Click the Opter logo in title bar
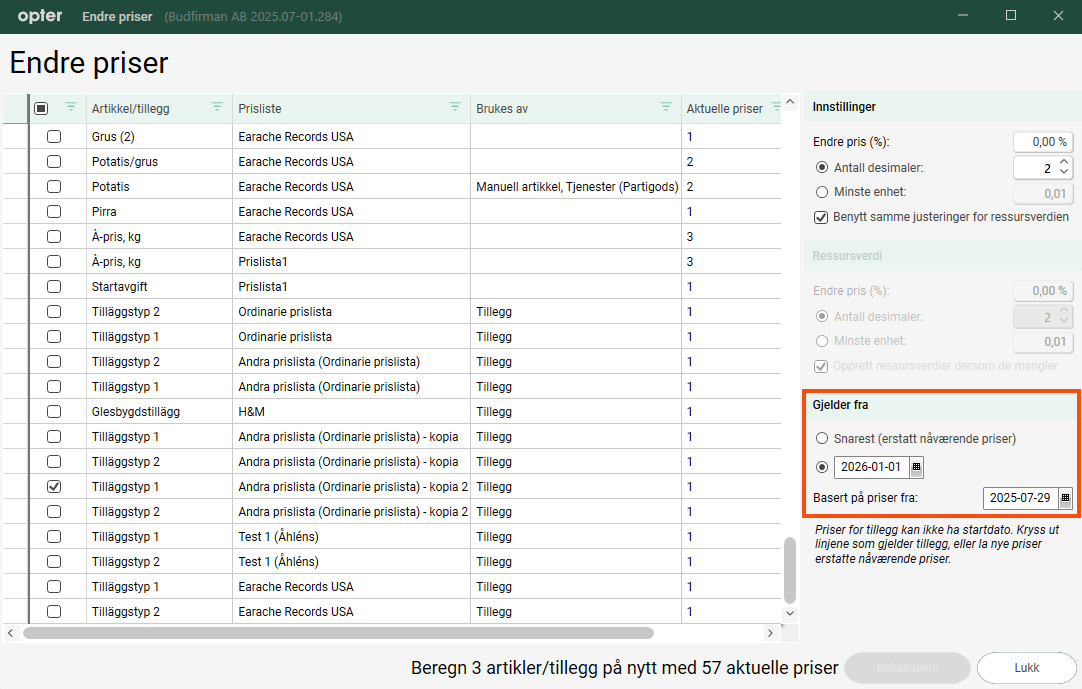This screenshot has width=1082, height=689. tap(40, 16)
